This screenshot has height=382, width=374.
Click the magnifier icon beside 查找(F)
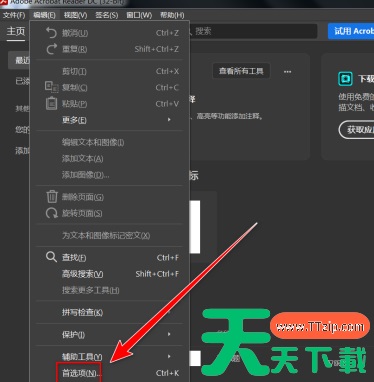tap(51, 257)
